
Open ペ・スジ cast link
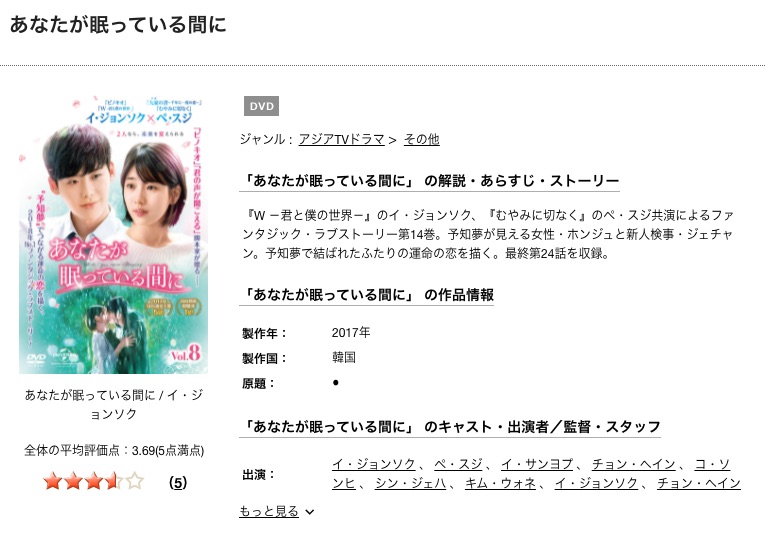click(x=458, y=464)
